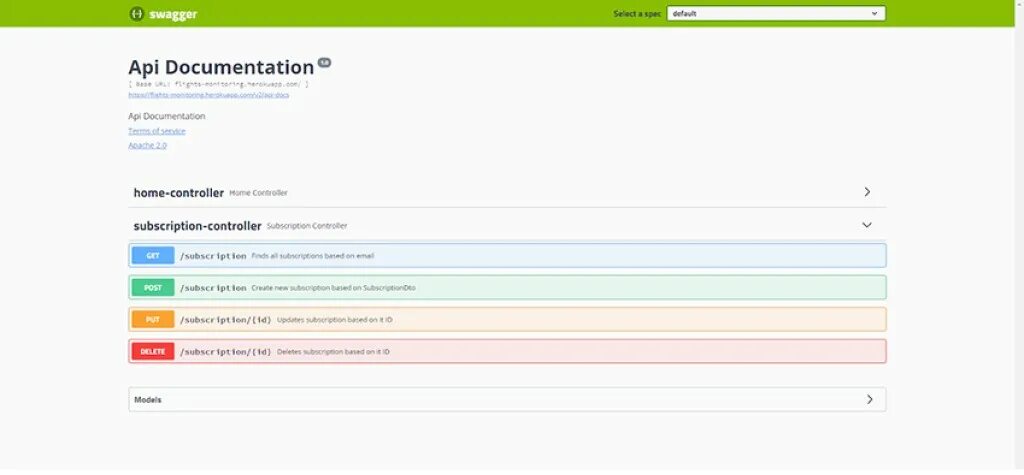Click the 'Home Controller' description text

point(258,193)
